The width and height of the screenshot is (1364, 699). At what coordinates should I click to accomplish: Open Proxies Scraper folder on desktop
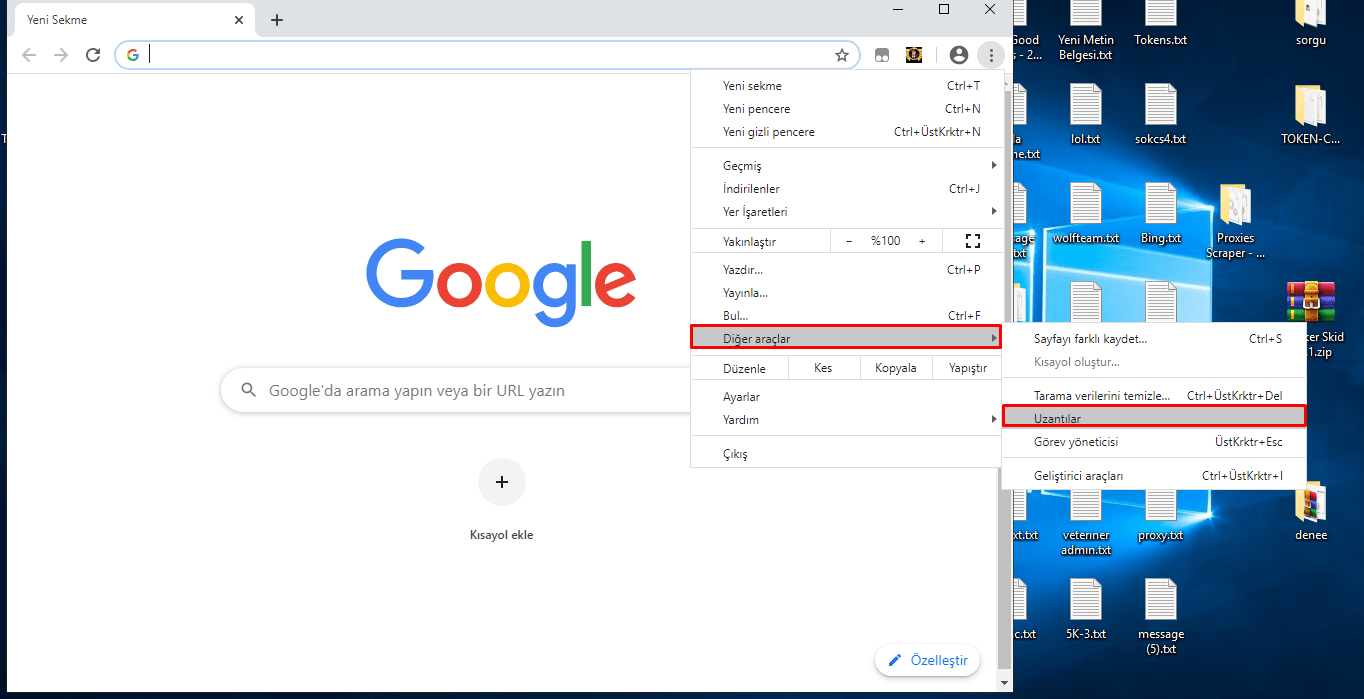1235,220
